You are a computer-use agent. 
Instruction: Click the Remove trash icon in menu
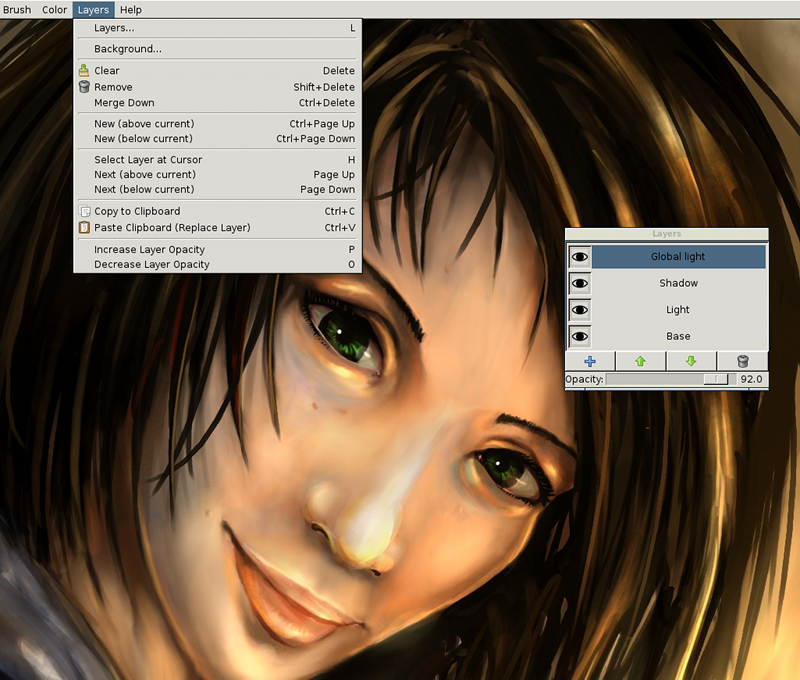pyautogui.click(x=84, y=87)
